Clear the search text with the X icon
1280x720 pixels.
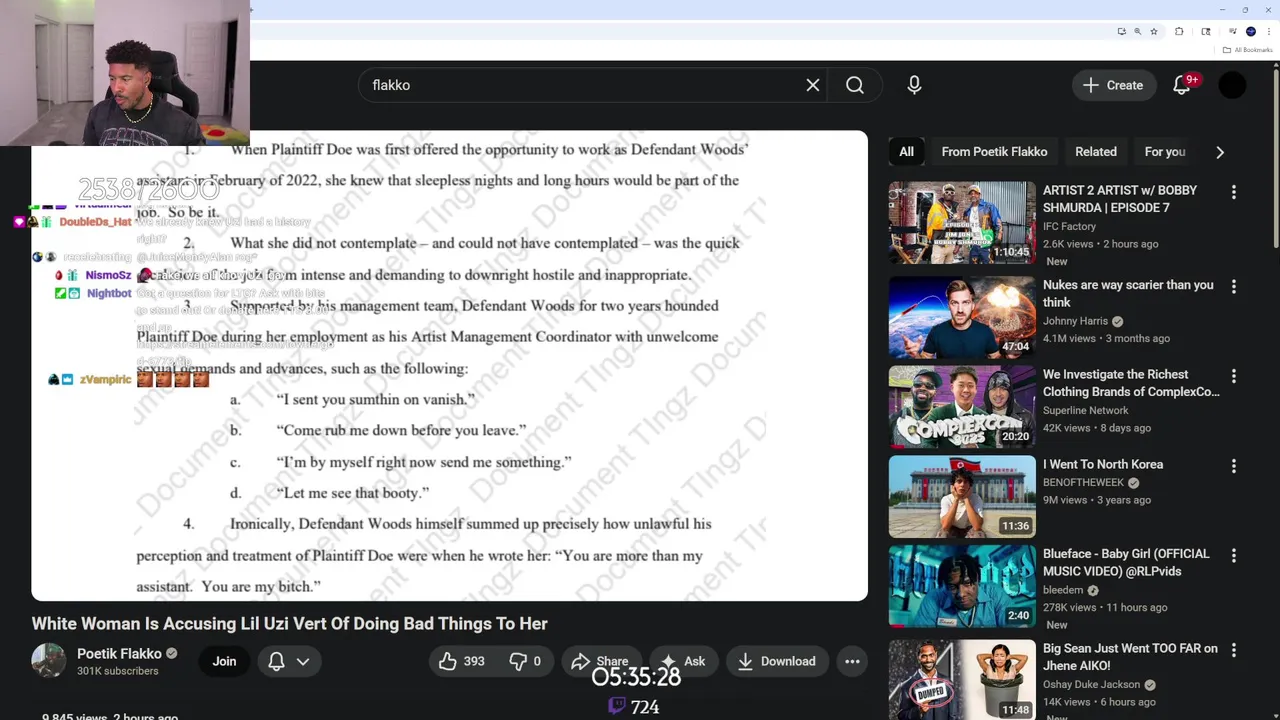pos(813,85)
